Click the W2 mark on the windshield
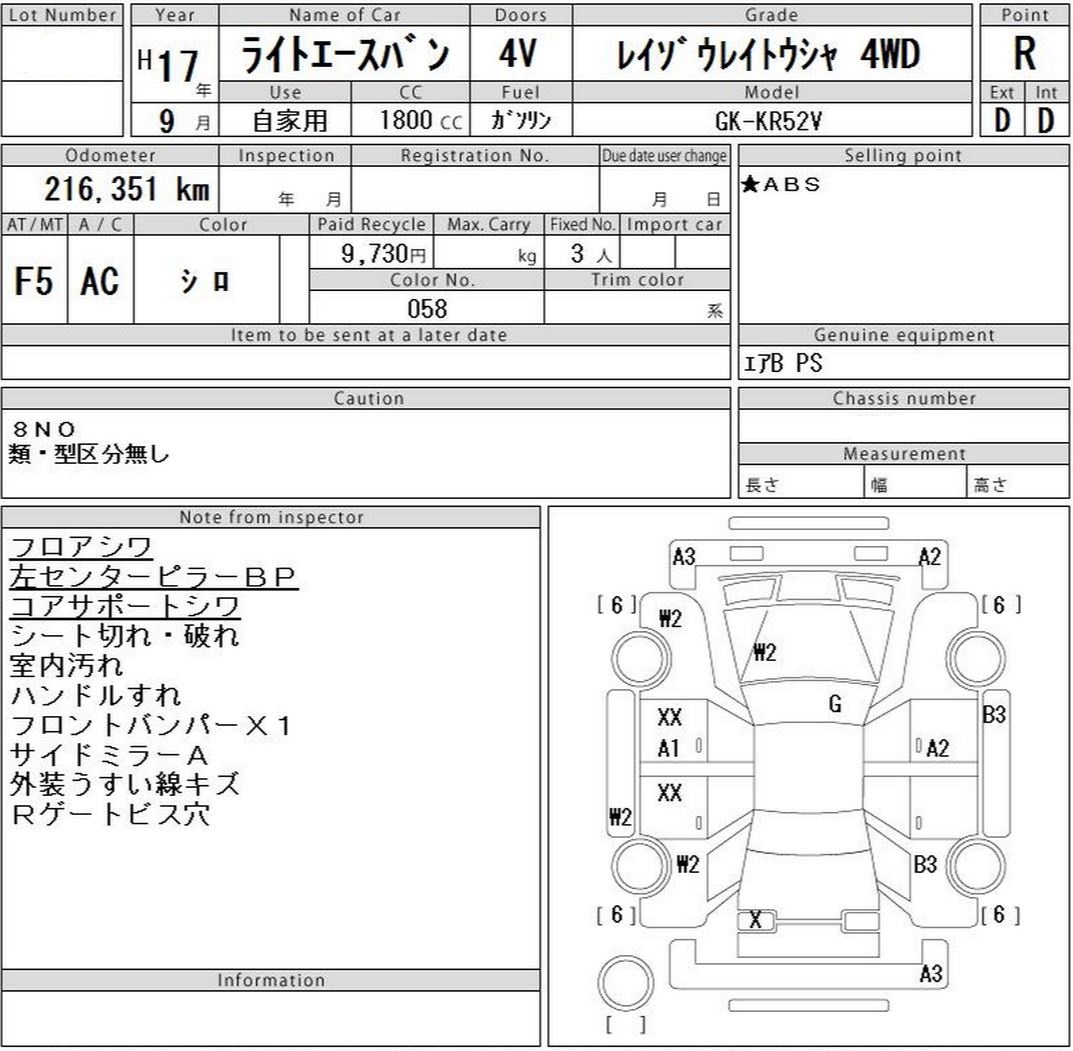The width and height of the screenshot is (1073, 1051). (x=764, y=652)
